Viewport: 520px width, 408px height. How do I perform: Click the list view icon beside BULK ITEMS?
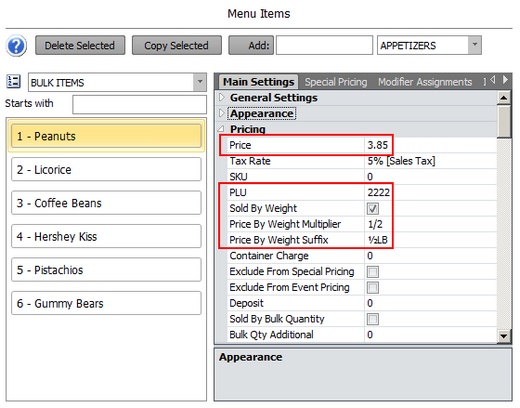point(14,81)
